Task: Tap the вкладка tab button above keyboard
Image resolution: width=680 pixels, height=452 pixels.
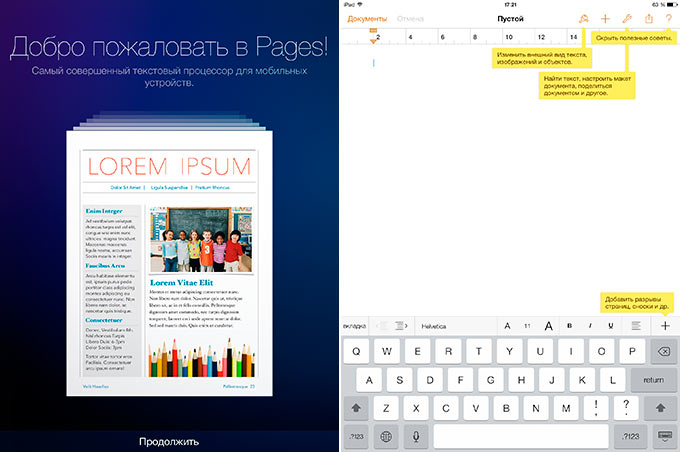Action: (354, 326)
